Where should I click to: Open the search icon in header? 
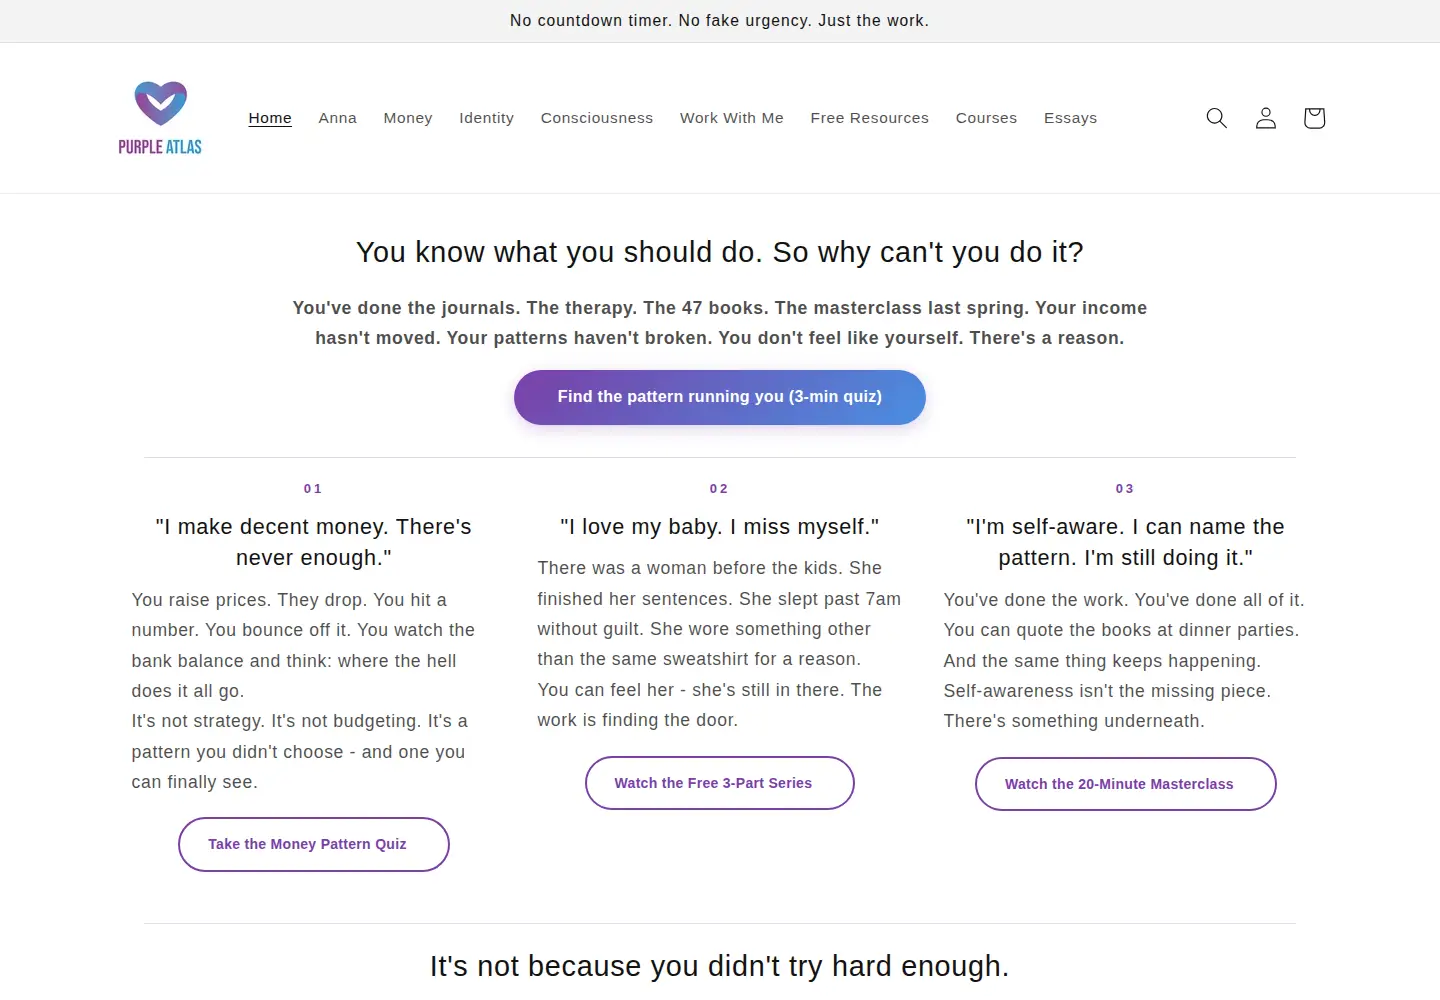[1216, 118]
